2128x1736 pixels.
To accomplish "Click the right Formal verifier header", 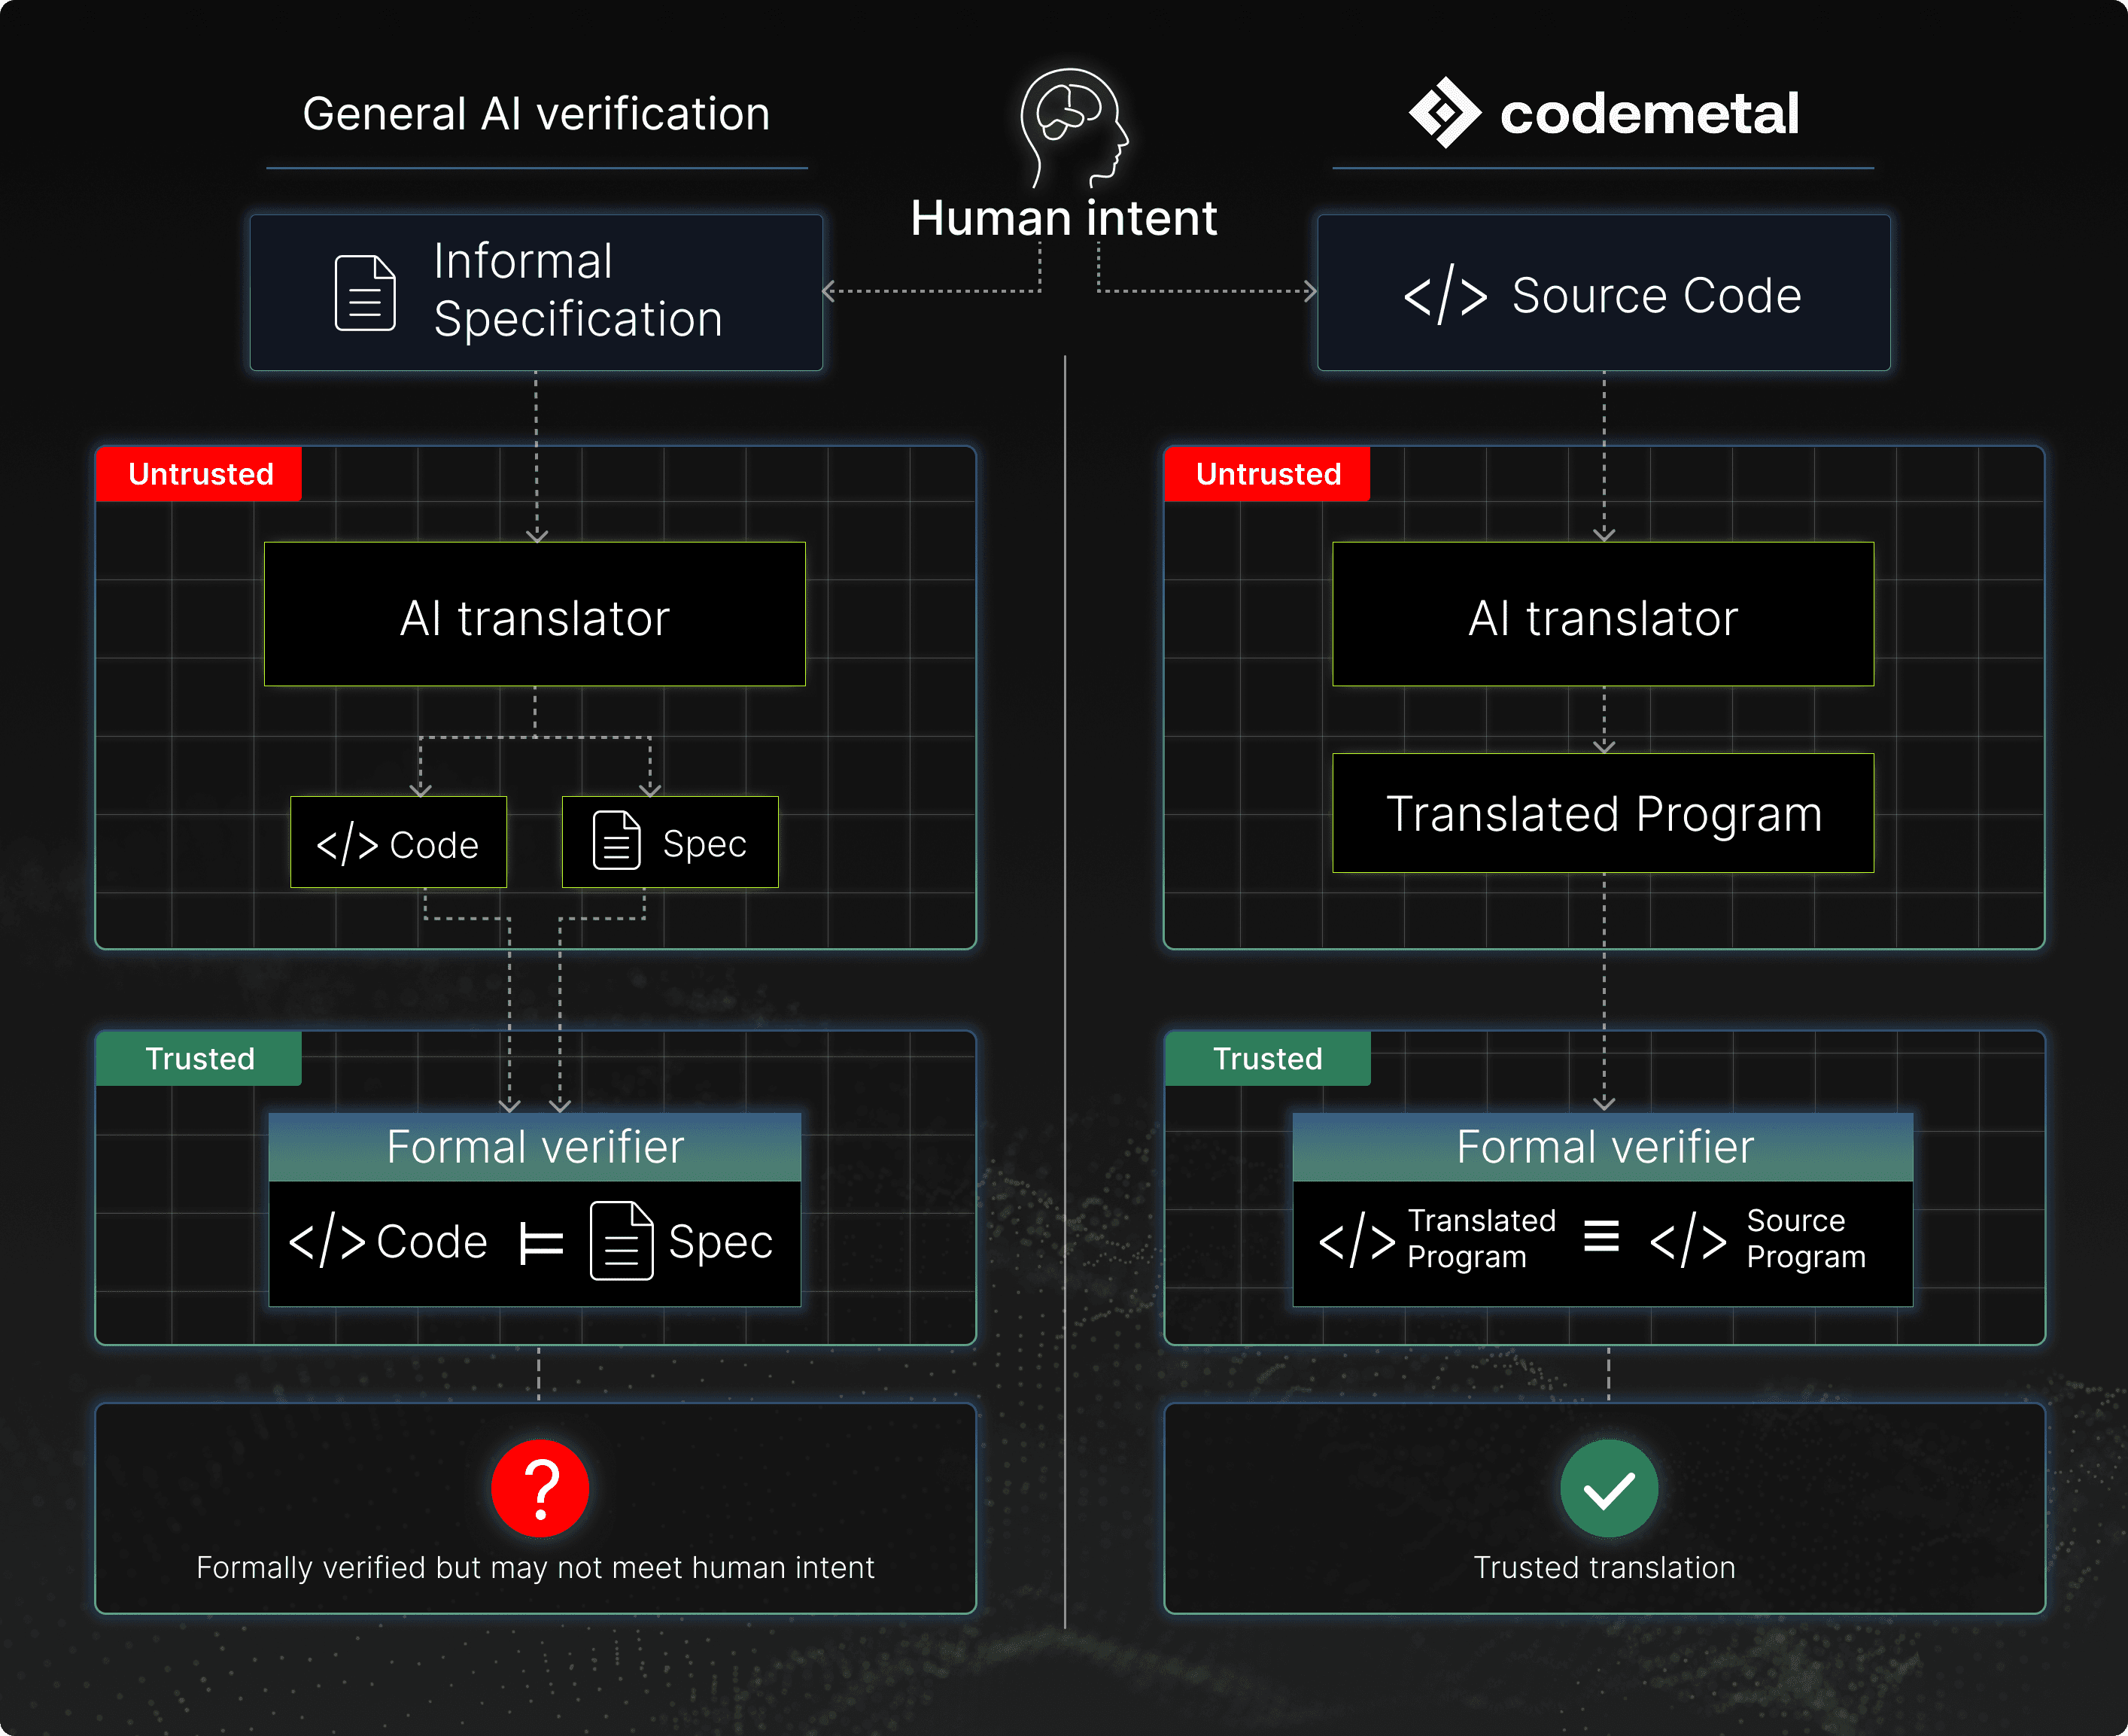I will point(1603,1147).
